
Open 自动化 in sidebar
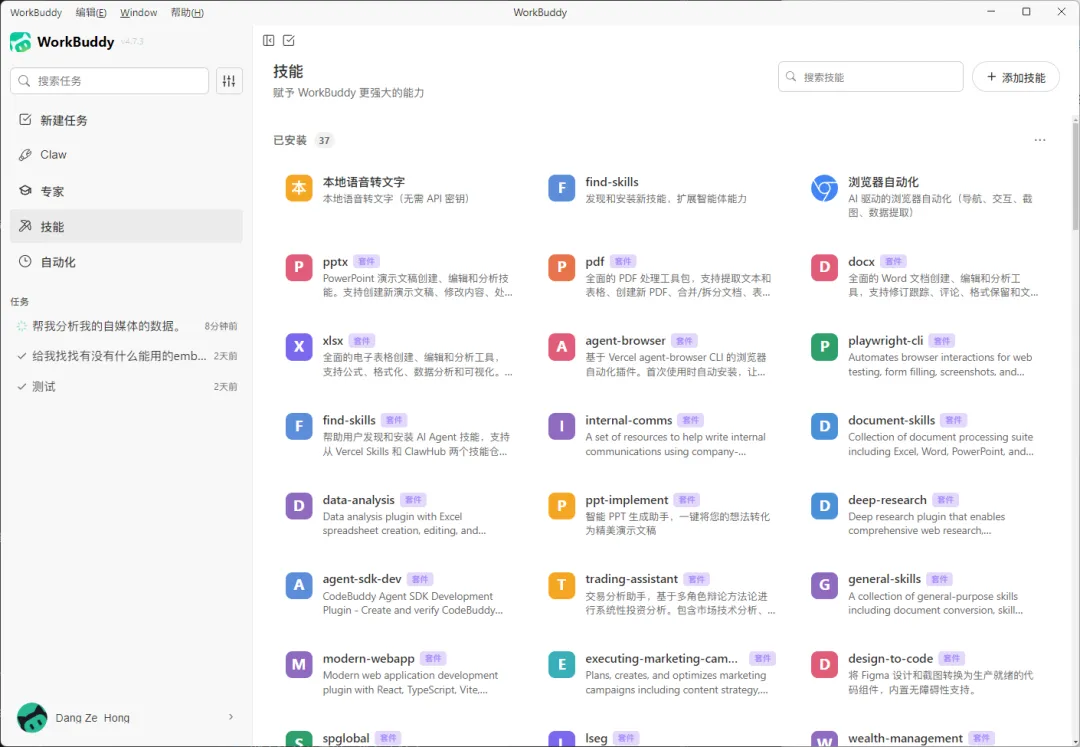tap(126, 262)
